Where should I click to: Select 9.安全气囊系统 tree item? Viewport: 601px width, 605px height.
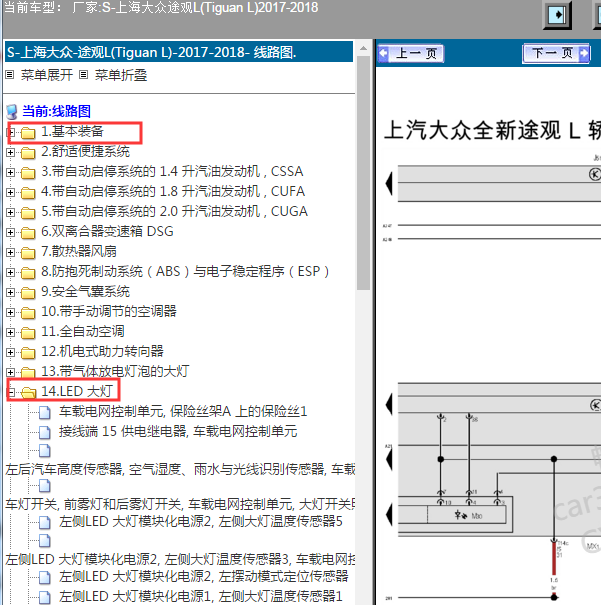pyautogui.click(x=85, y=292)
